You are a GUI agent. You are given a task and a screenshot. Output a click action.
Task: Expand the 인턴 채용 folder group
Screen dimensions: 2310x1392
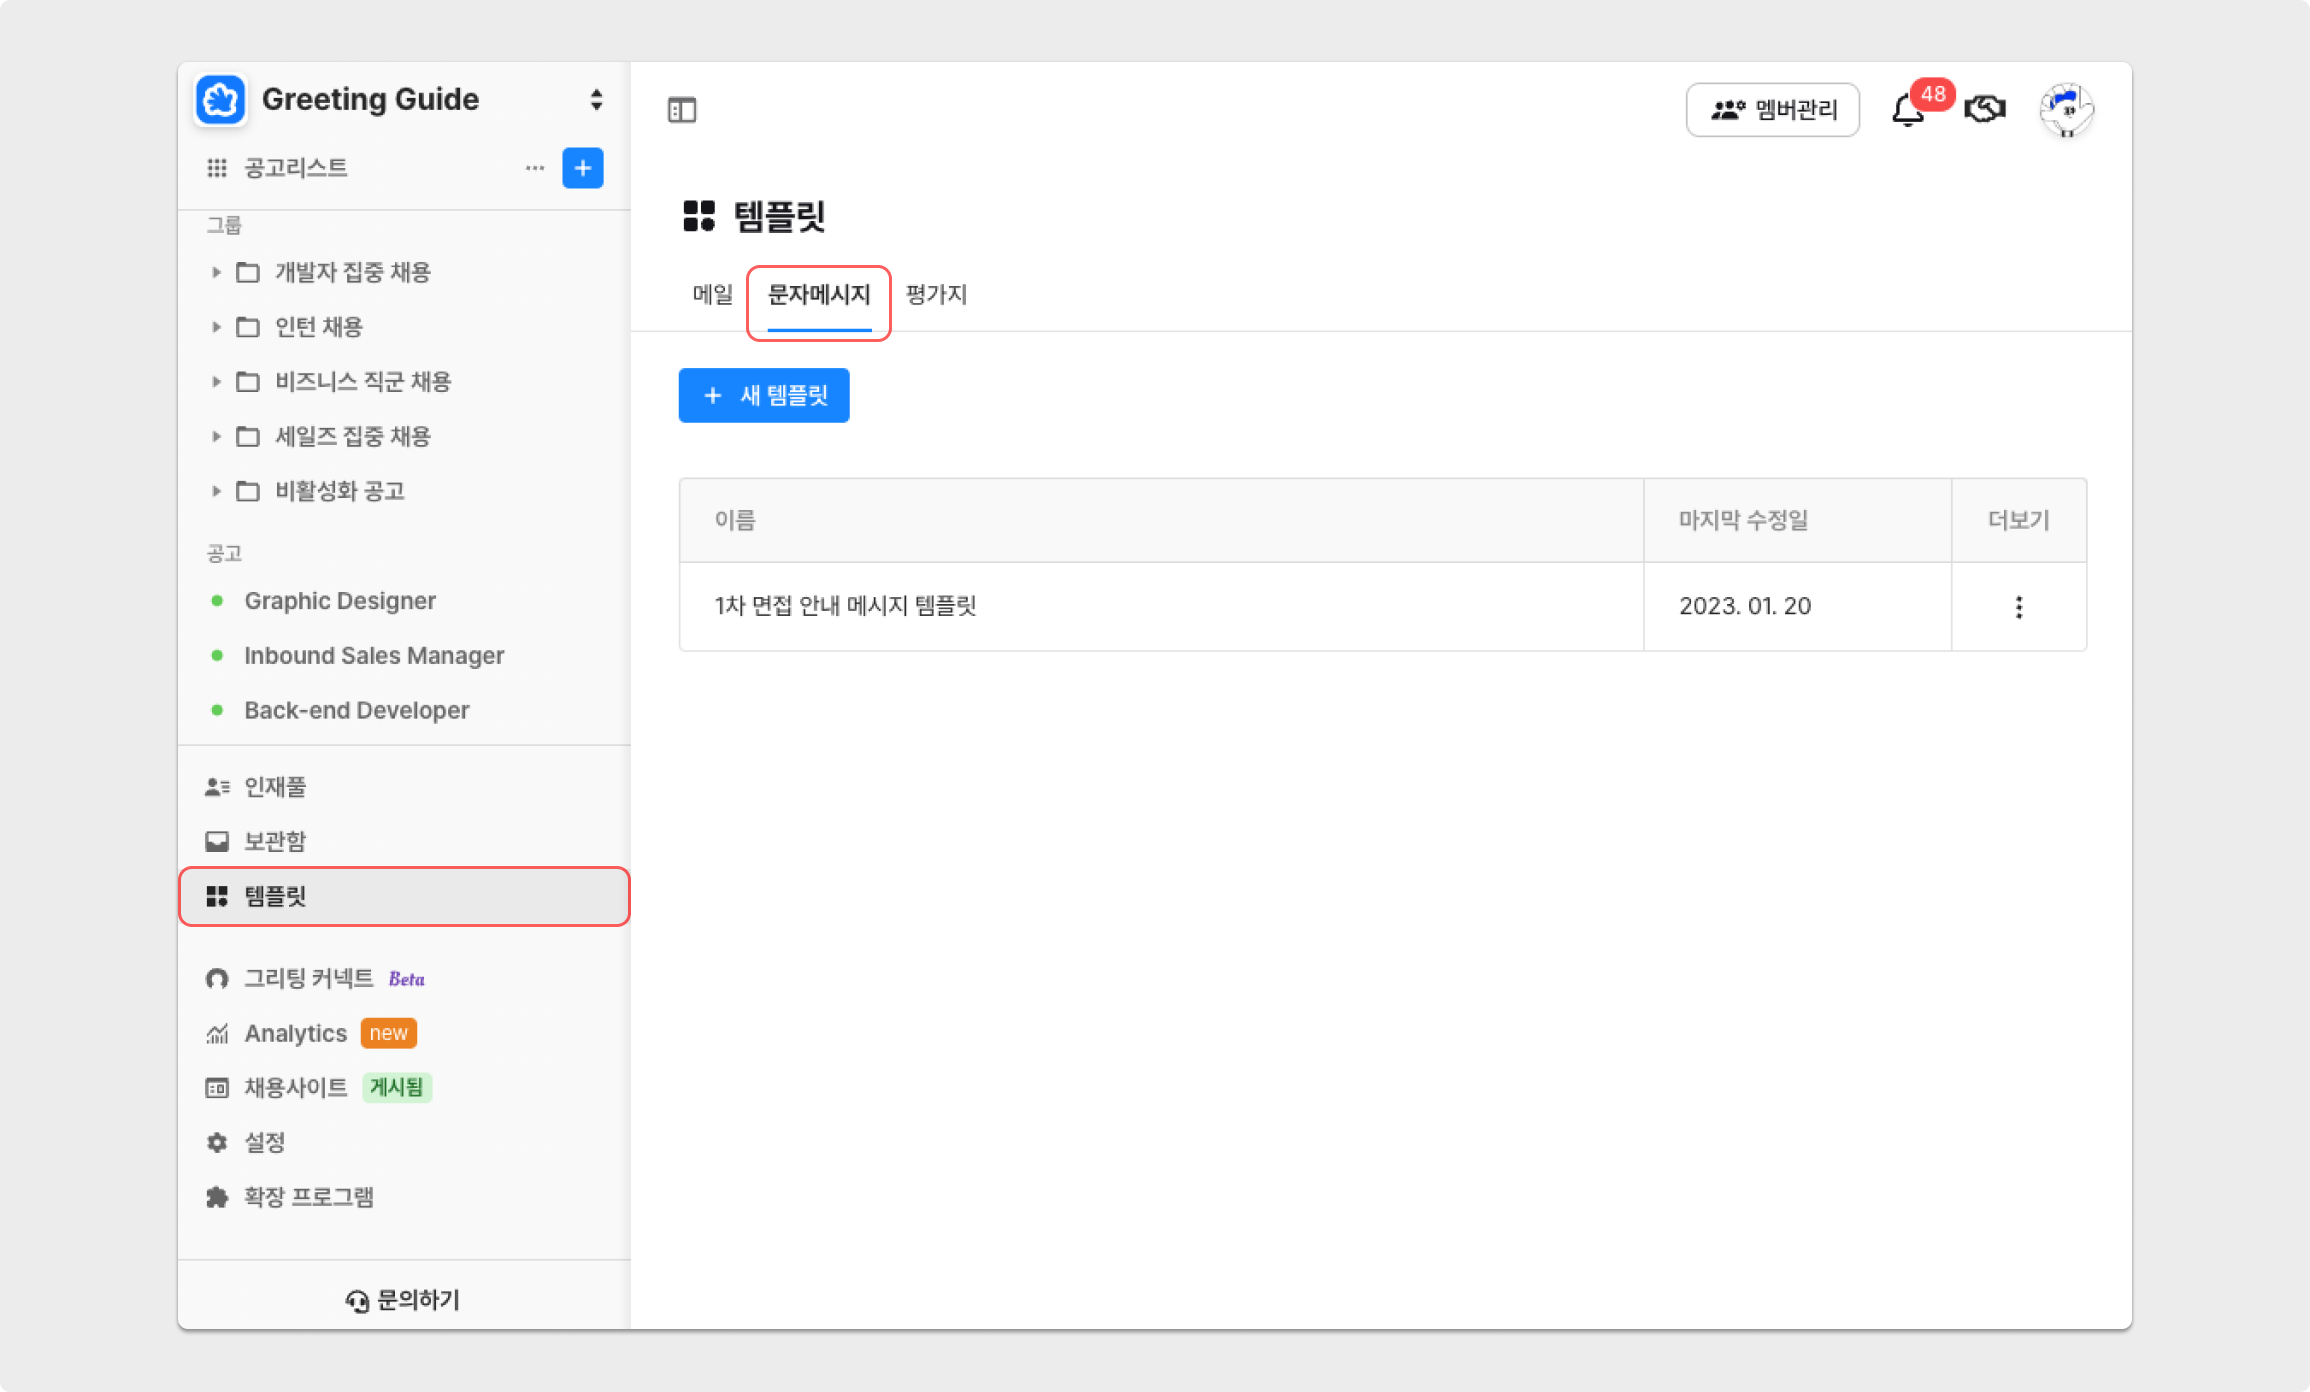pos(216,327)
